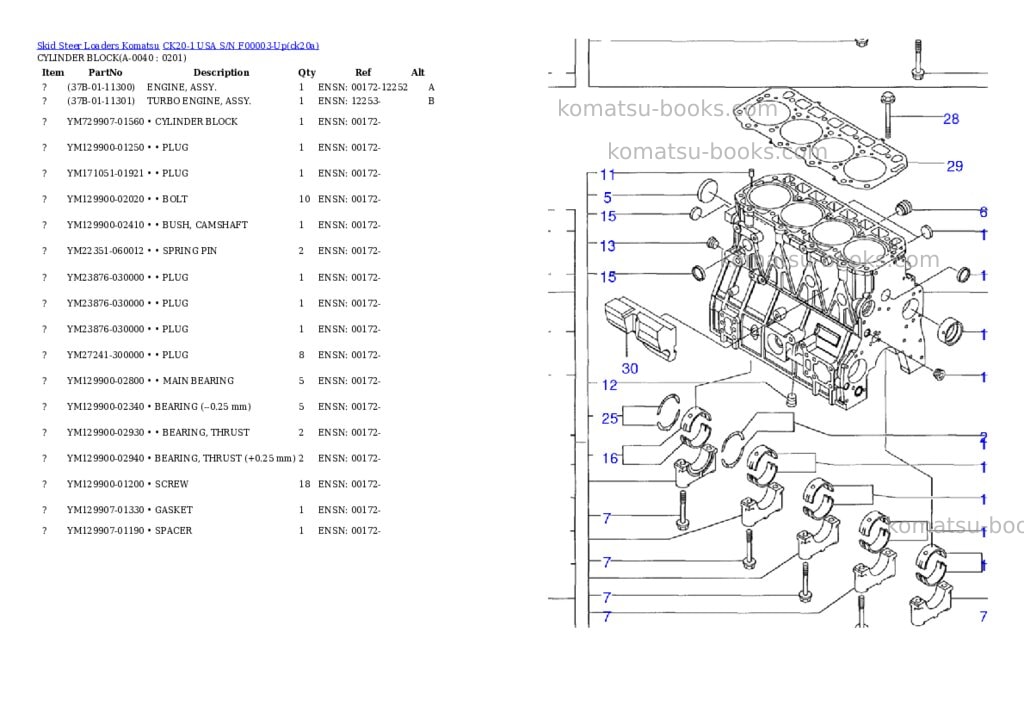Click callout number 28 in diagram
Screen dimensions: 1024x725
pyautogui.click(x=951, y=119)
